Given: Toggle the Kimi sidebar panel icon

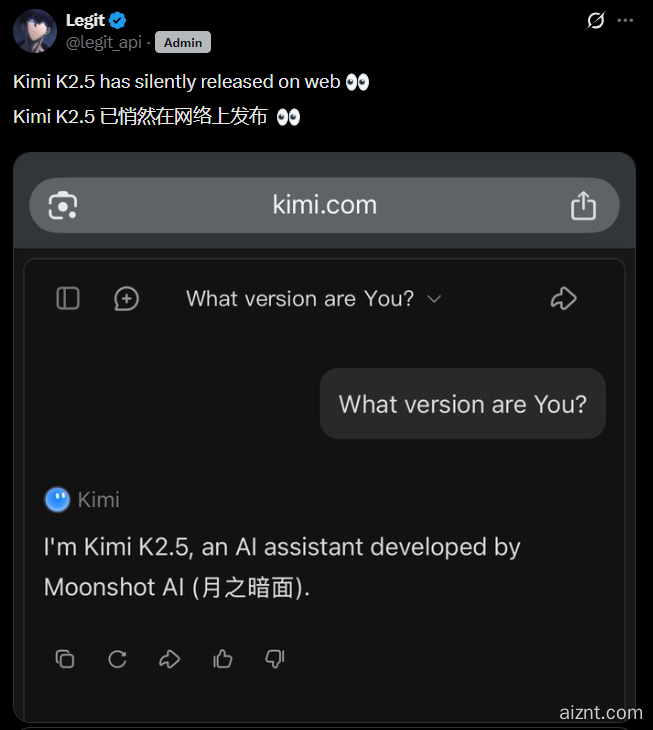Looking at the screenshot, I should point(68,298).
